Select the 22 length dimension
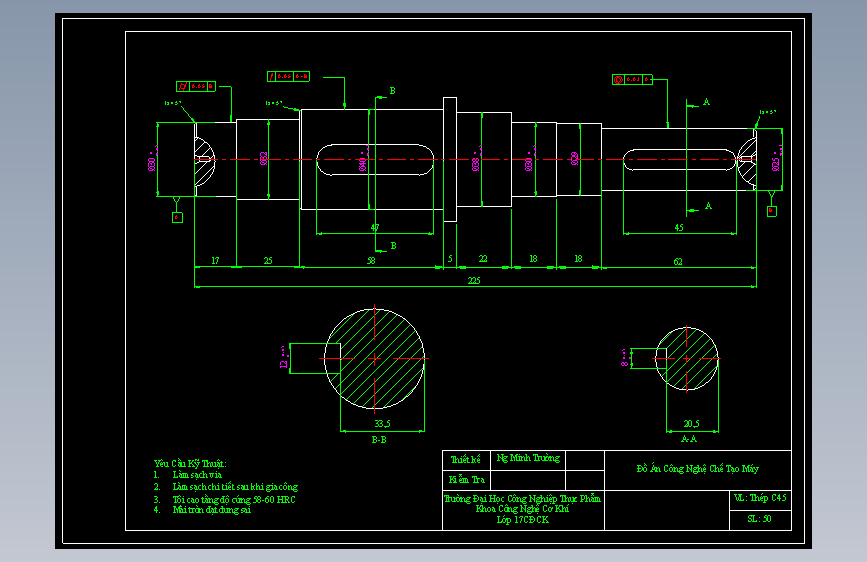This screenshot has height=562, width=867. 483,258
